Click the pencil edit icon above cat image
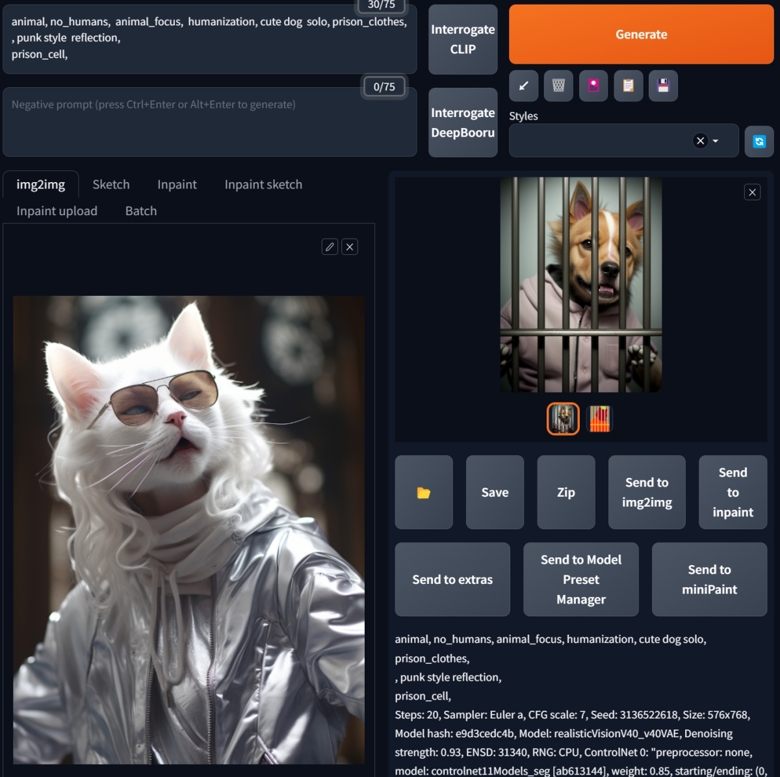The width and height of the screenshot is (780, 777). click(330, 247)
